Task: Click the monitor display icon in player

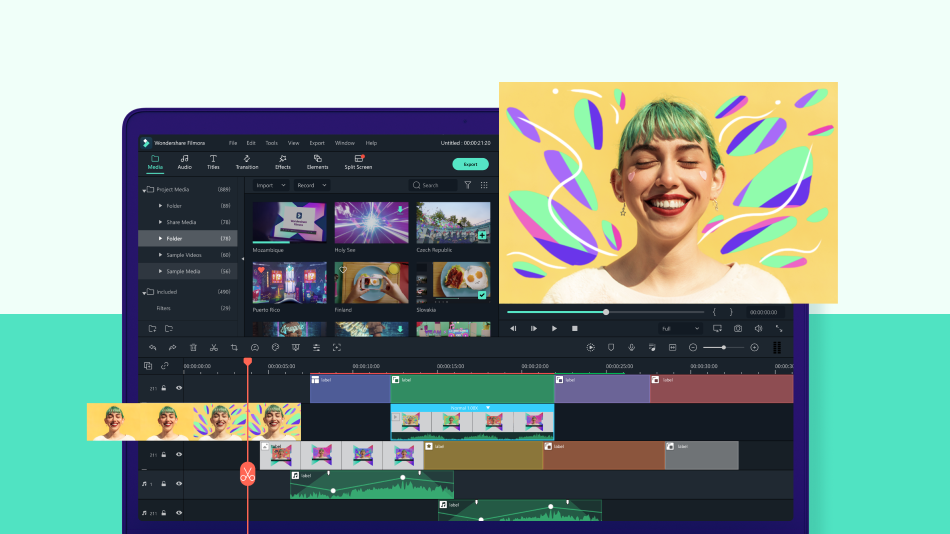Action: (x=717, y=329)
